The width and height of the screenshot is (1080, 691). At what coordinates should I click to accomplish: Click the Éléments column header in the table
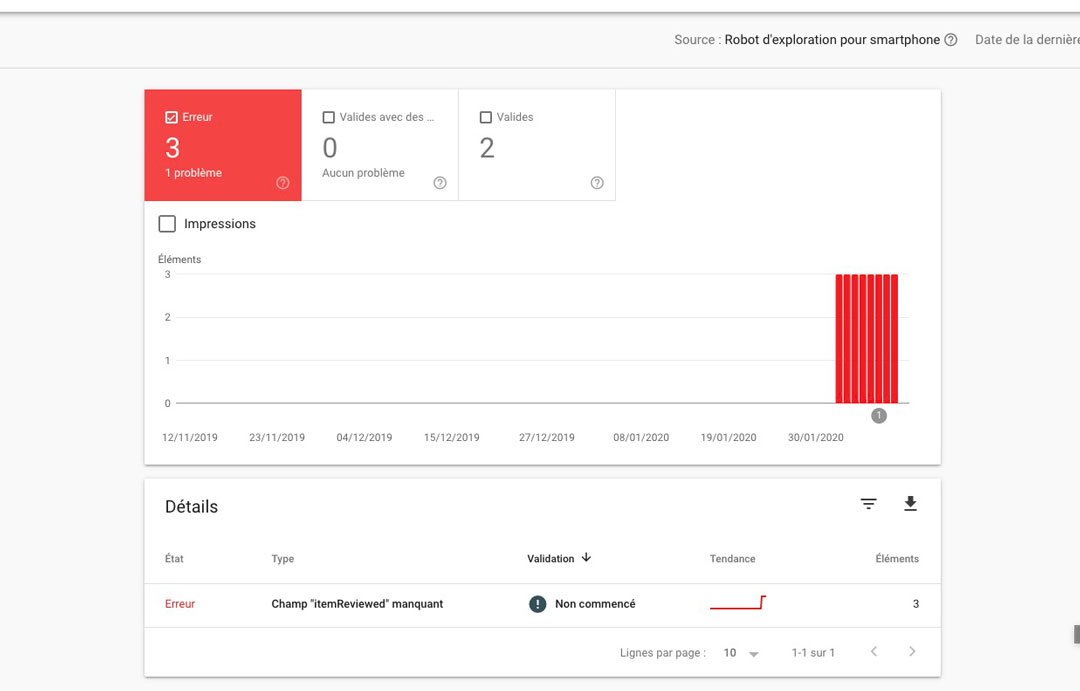[x=897, y=559]
